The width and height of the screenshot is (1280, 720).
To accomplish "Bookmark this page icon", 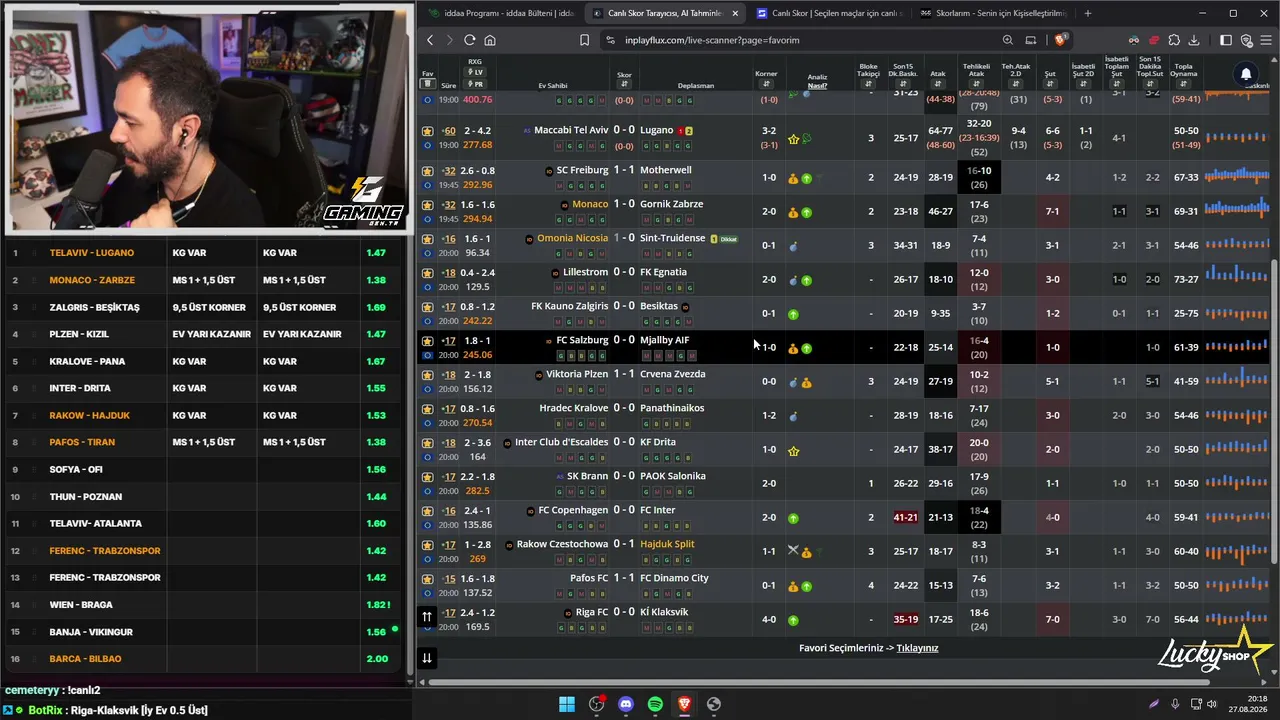I will (x=584, y=40).
